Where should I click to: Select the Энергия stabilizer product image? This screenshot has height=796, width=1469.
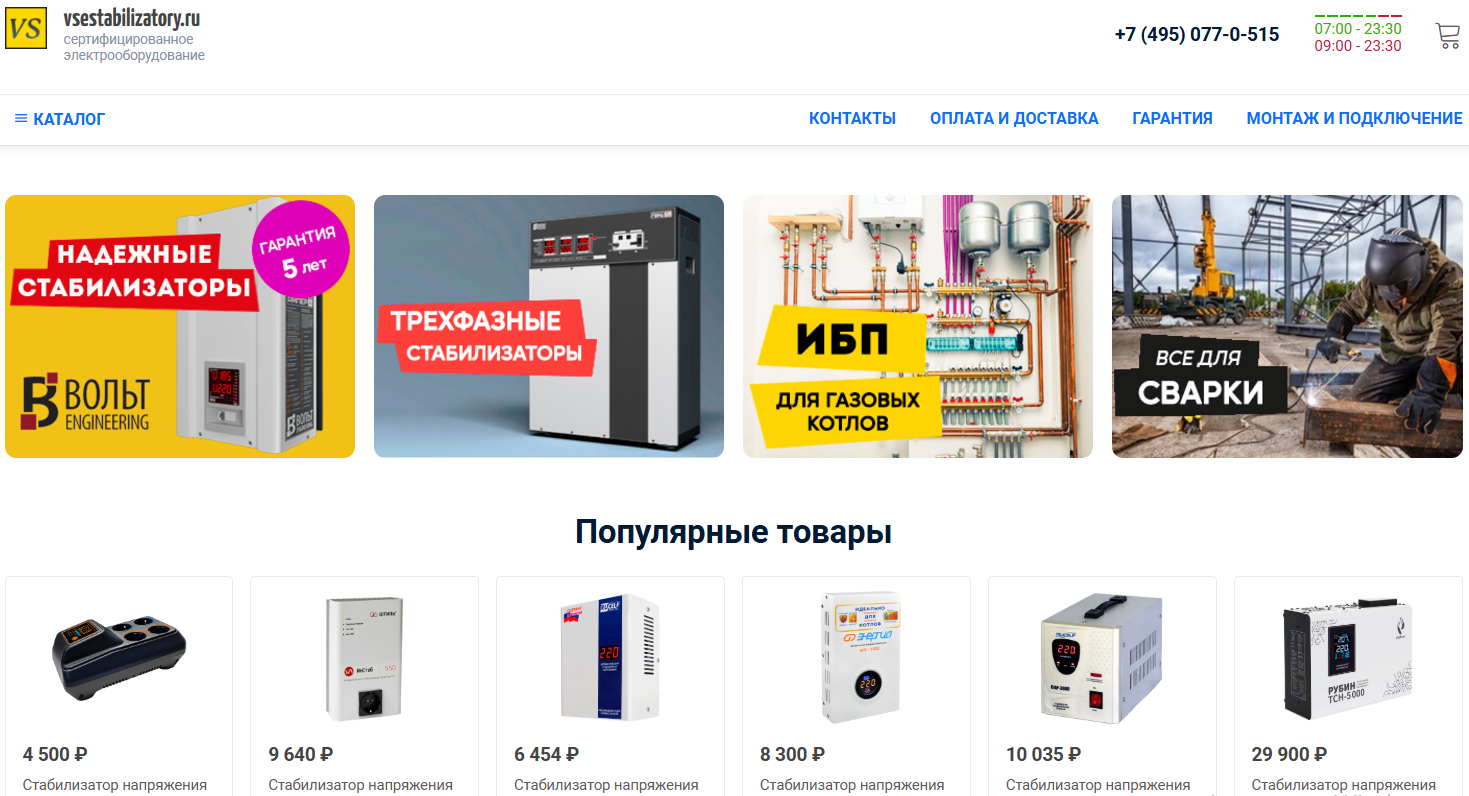(x=856, y=657)
